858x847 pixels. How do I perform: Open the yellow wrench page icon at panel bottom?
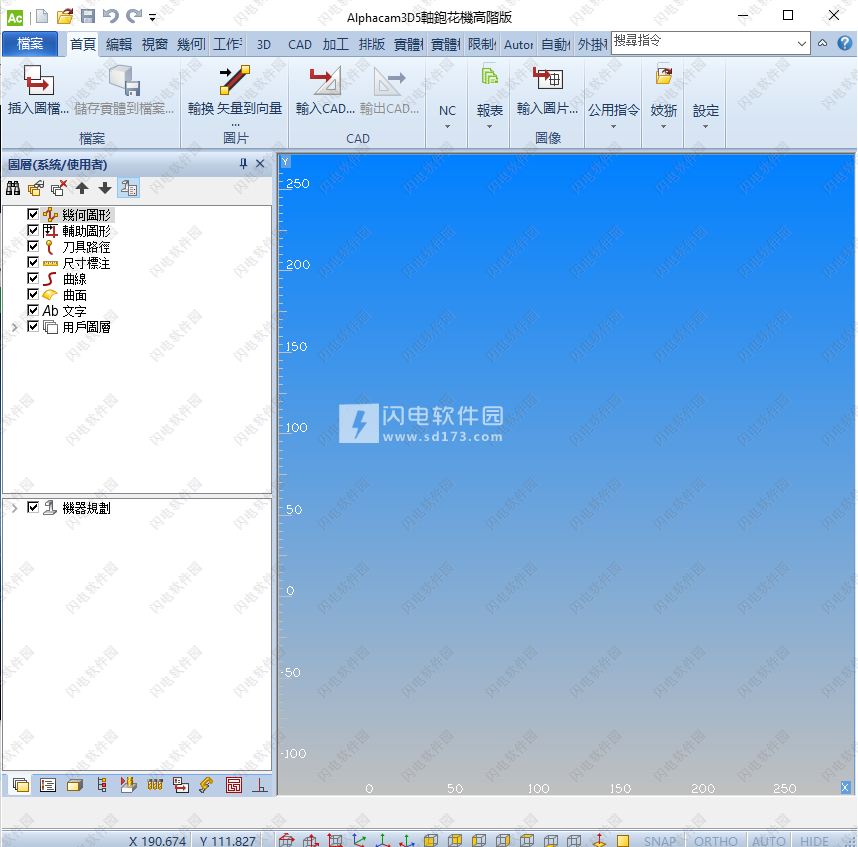pos(206,785)
